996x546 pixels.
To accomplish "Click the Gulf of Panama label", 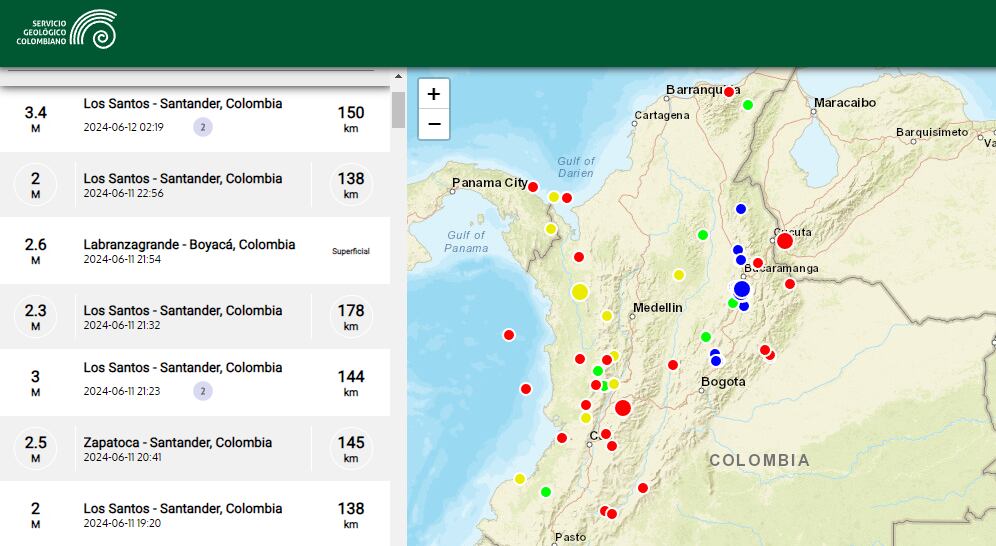I will coord(466,241).
